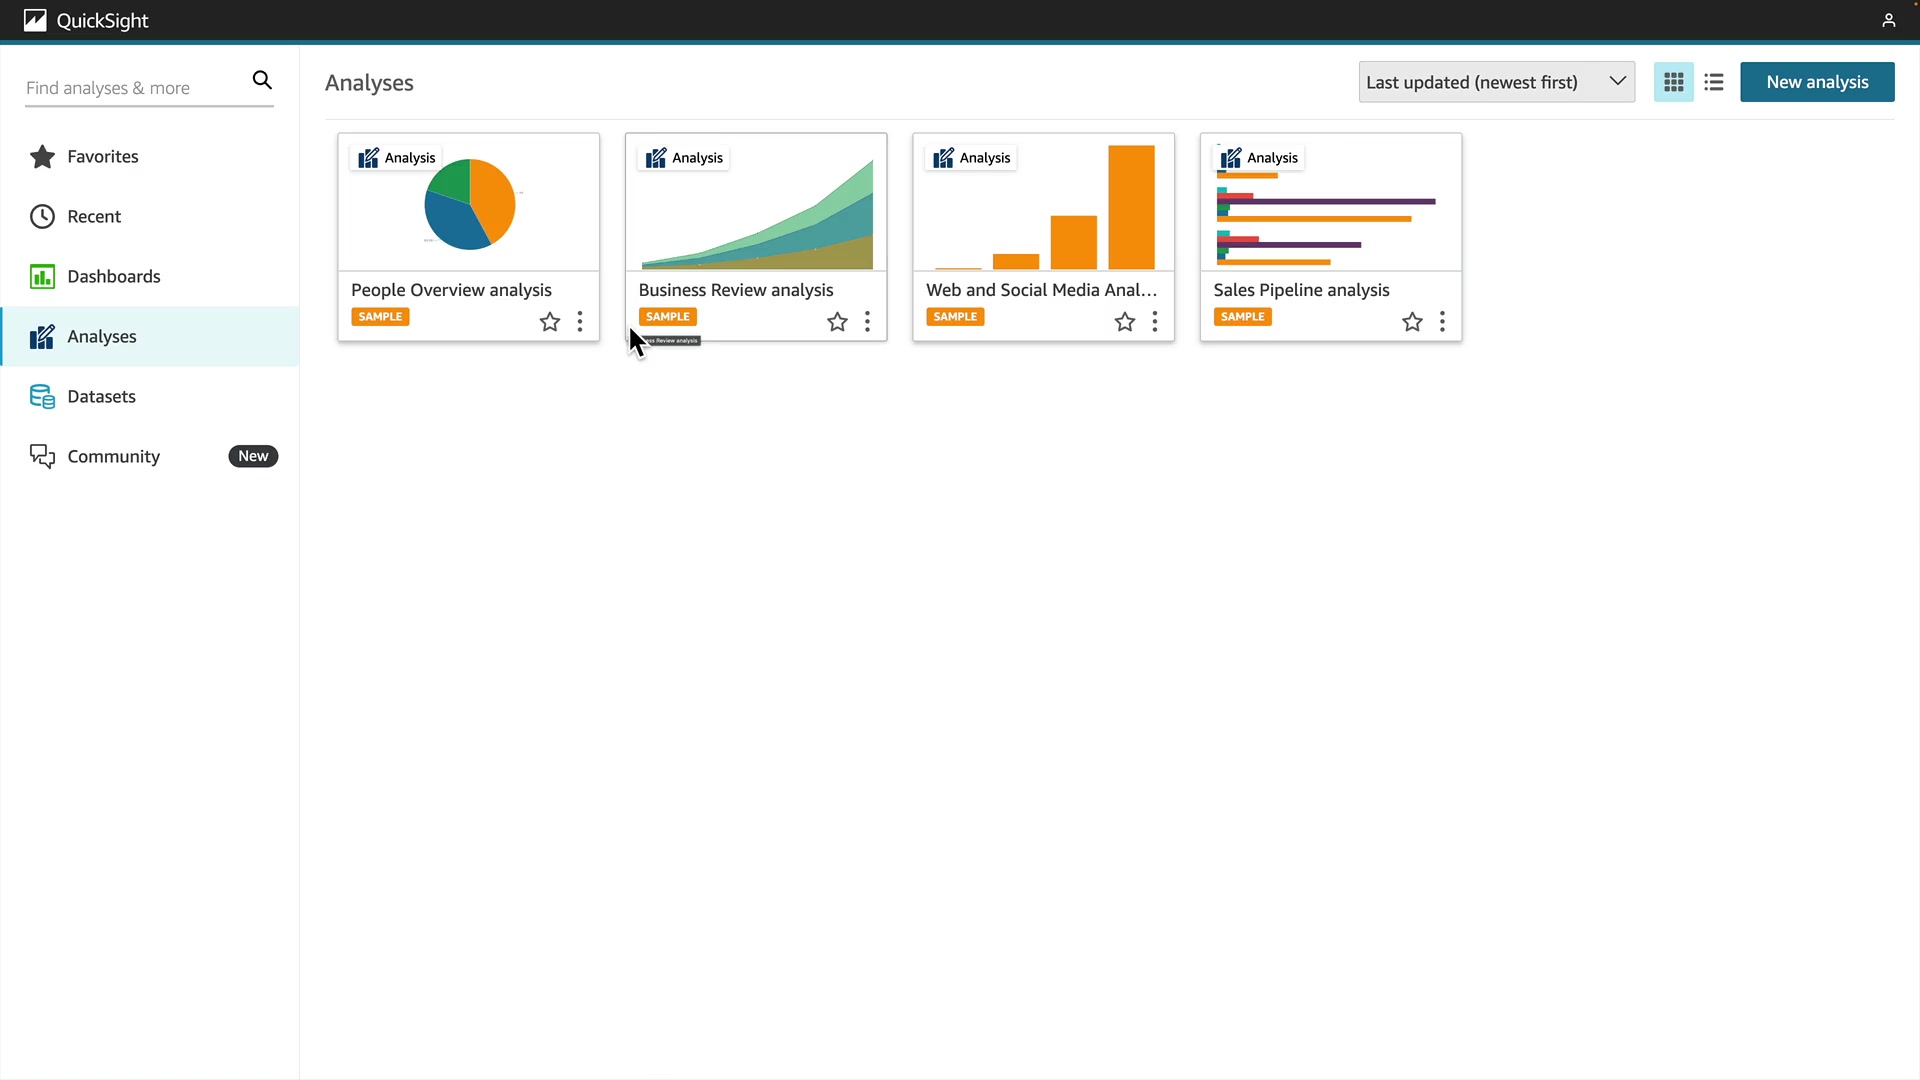Star the Sales Pipeline analysis
This screenshot has width=1920, height=1080.
[1412, 322]
